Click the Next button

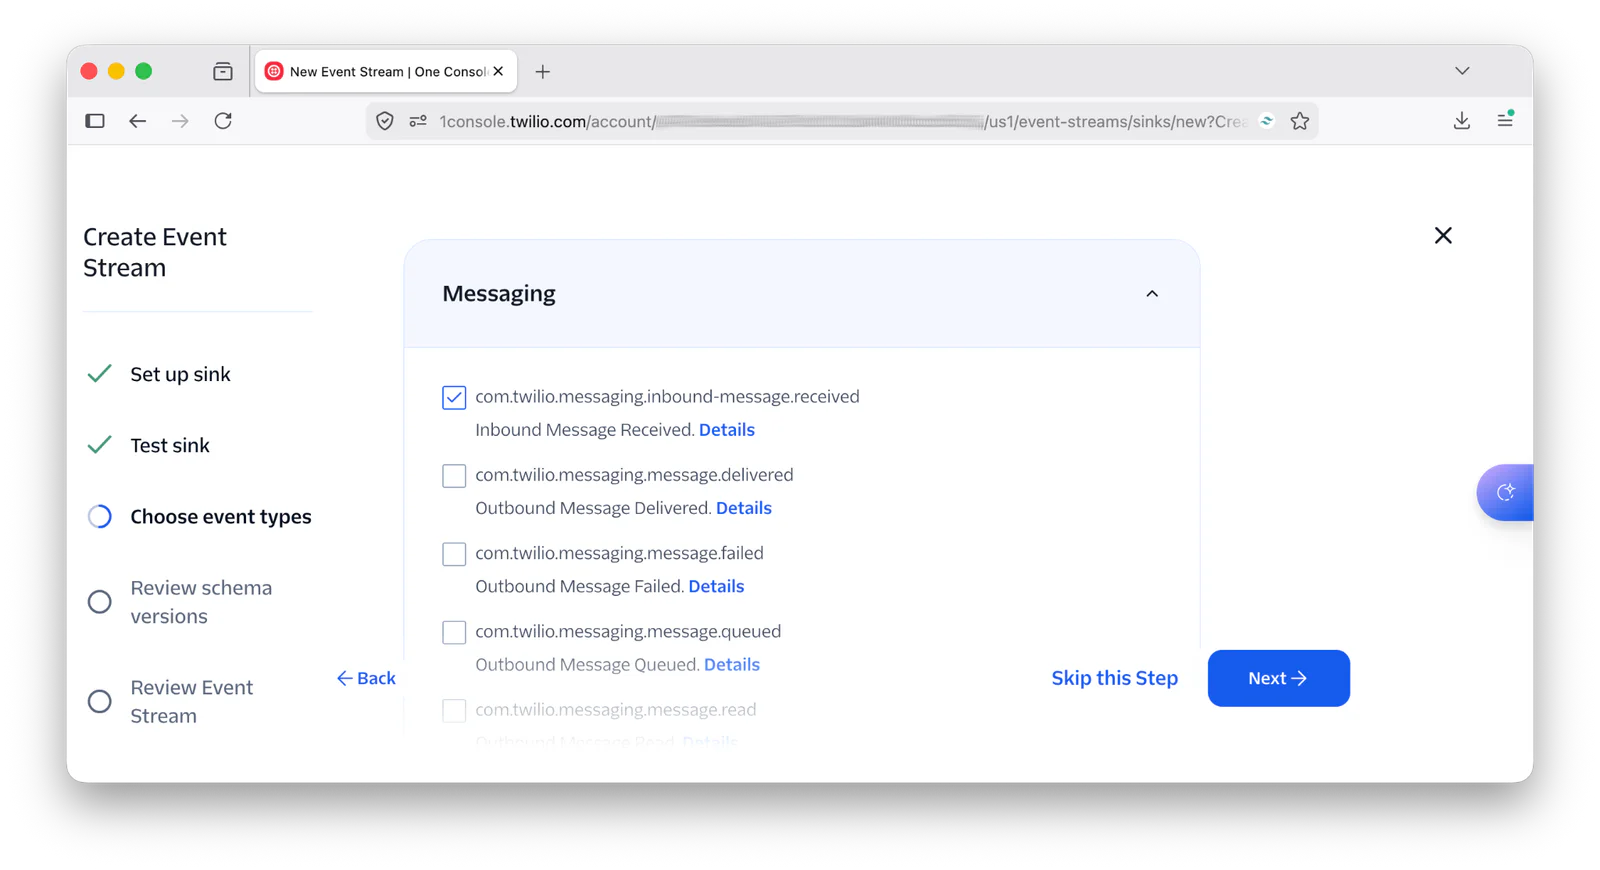[1279, 678]
